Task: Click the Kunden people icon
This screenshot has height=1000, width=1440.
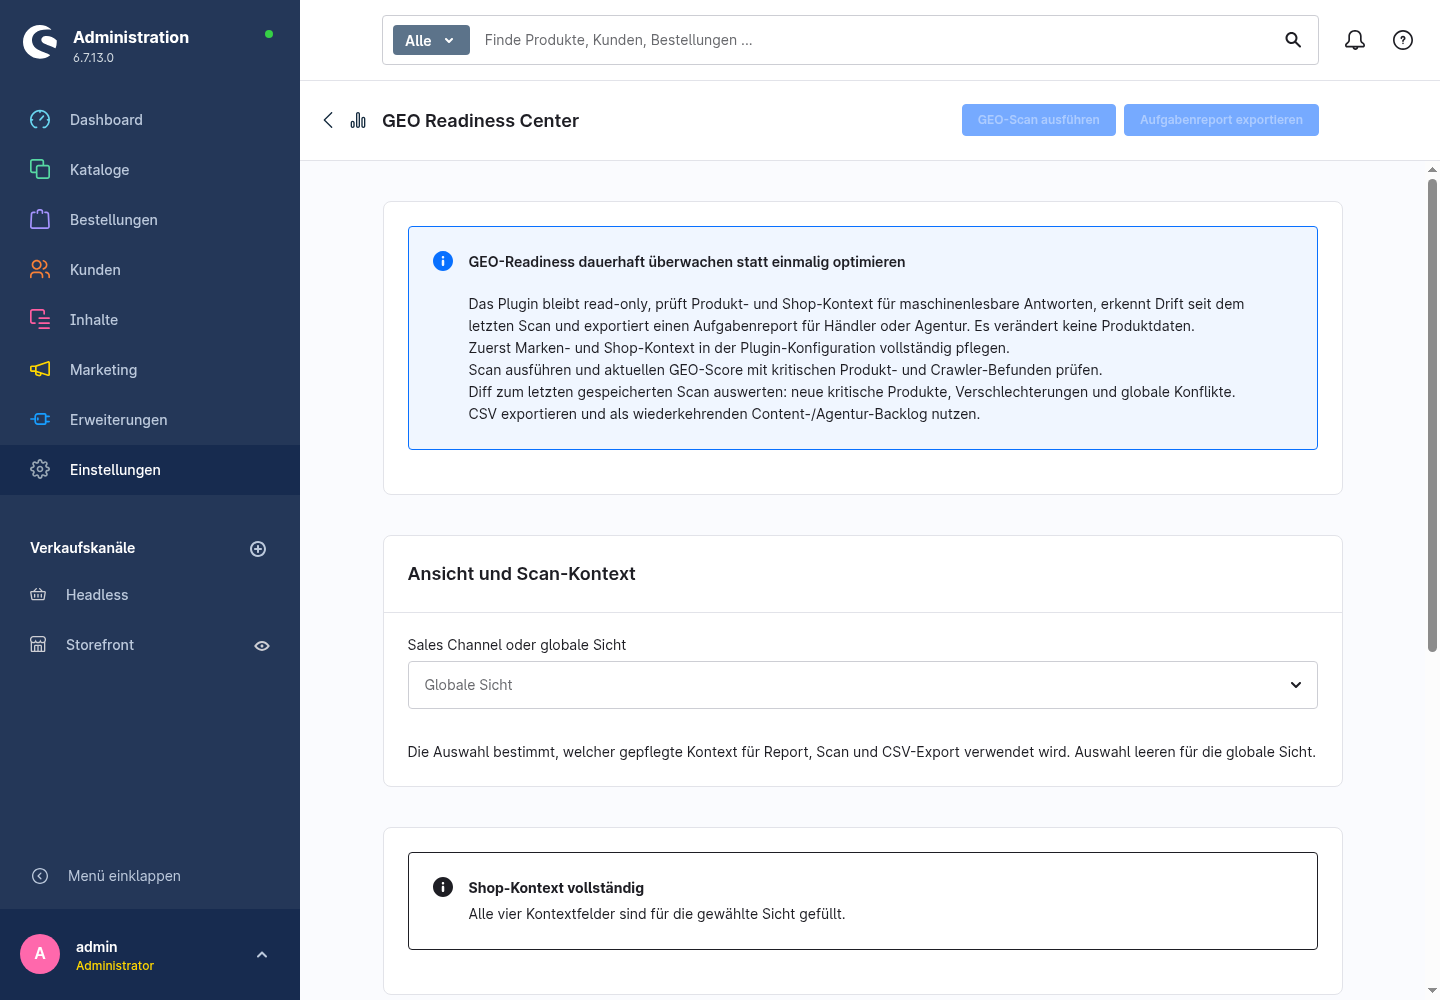Action: (40, 270)
